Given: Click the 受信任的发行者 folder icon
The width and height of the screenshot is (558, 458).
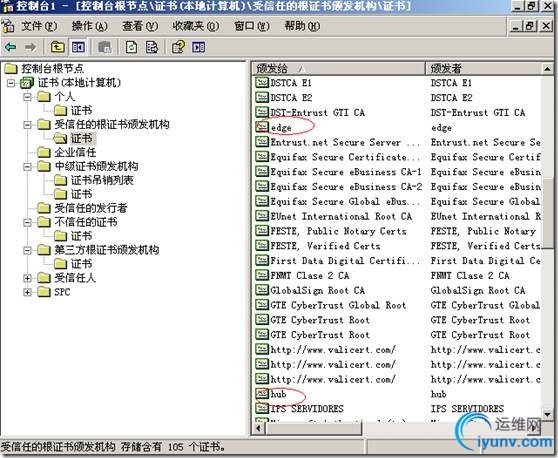Looking at the screenshot, I should (x=44, y=208).
